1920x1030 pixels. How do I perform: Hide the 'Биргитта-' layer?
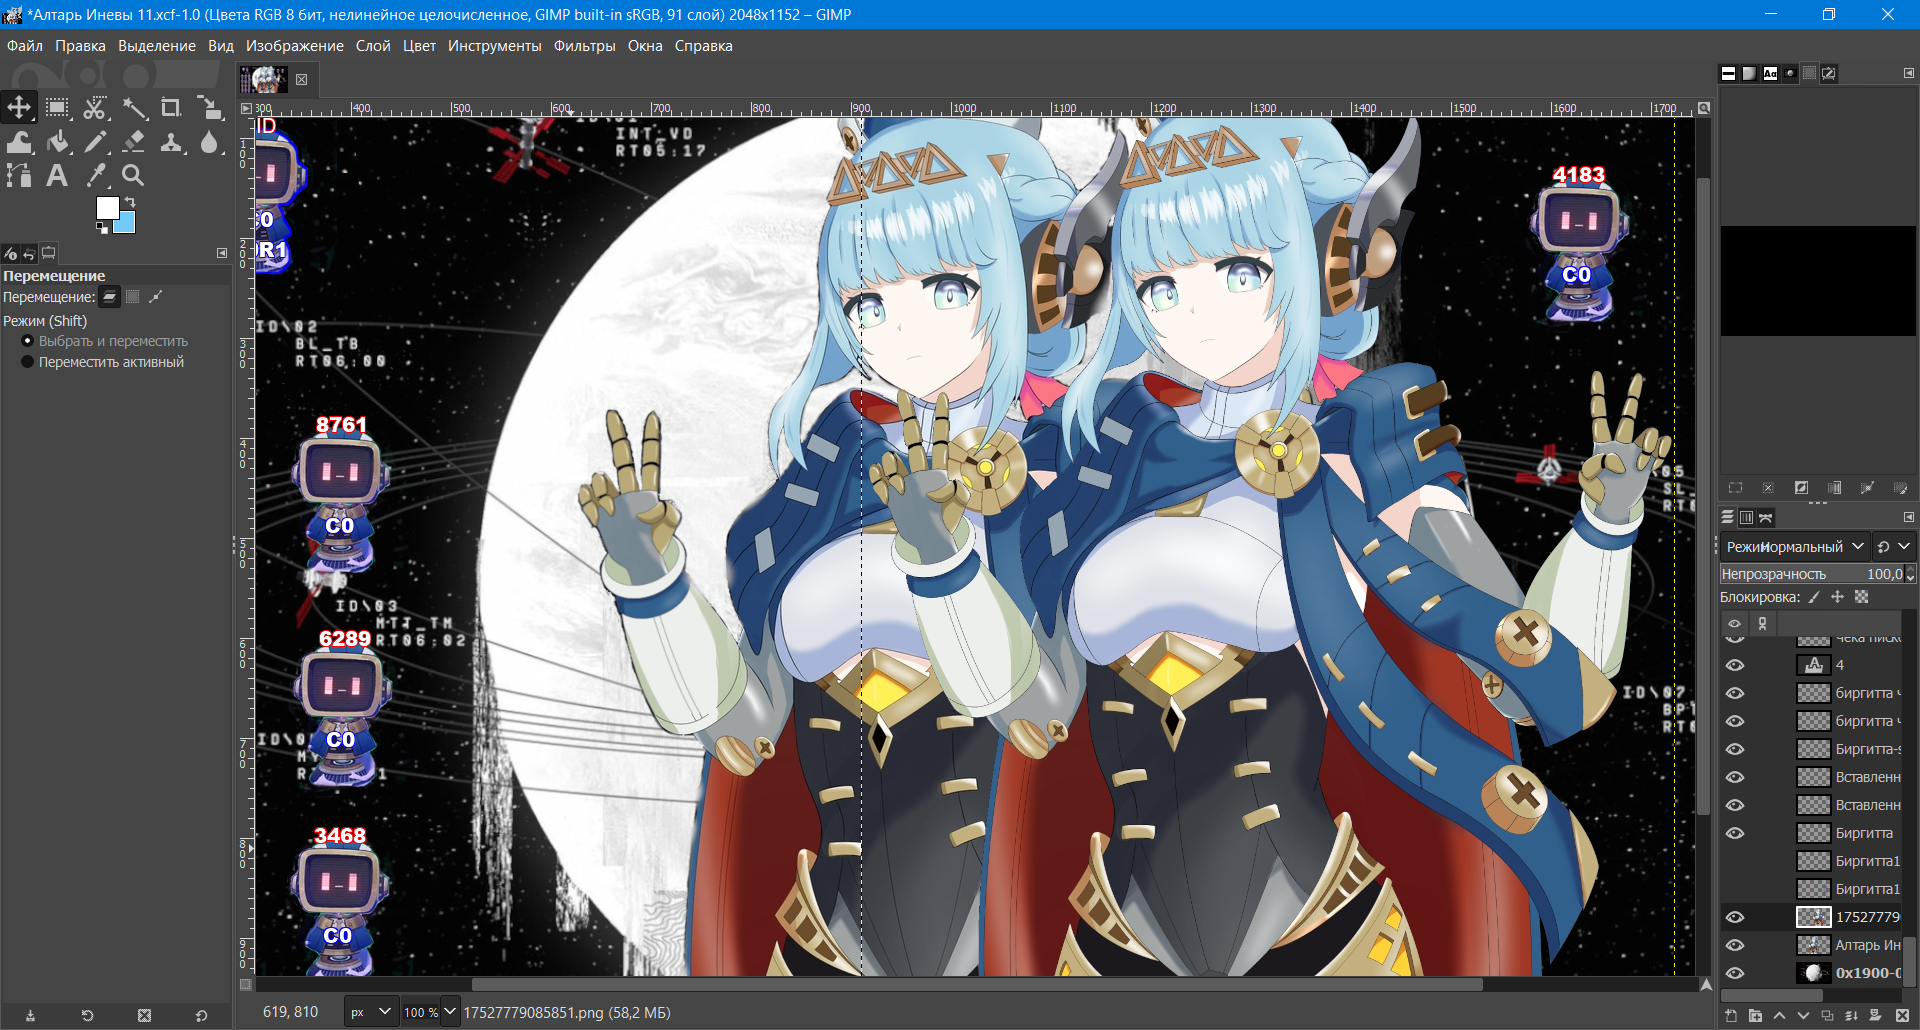click(x=1735, y=749)
